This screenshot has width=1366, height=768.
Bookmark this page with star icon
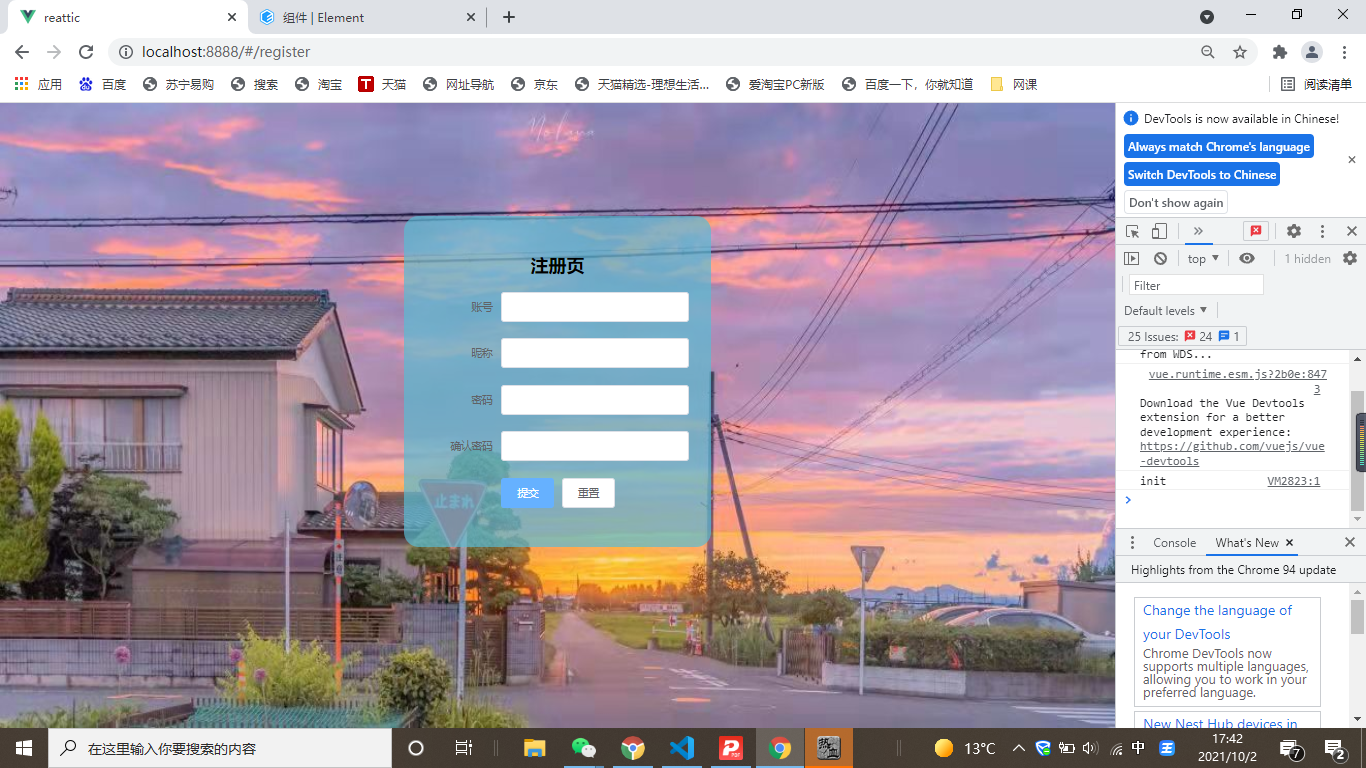pos(1240,52)
